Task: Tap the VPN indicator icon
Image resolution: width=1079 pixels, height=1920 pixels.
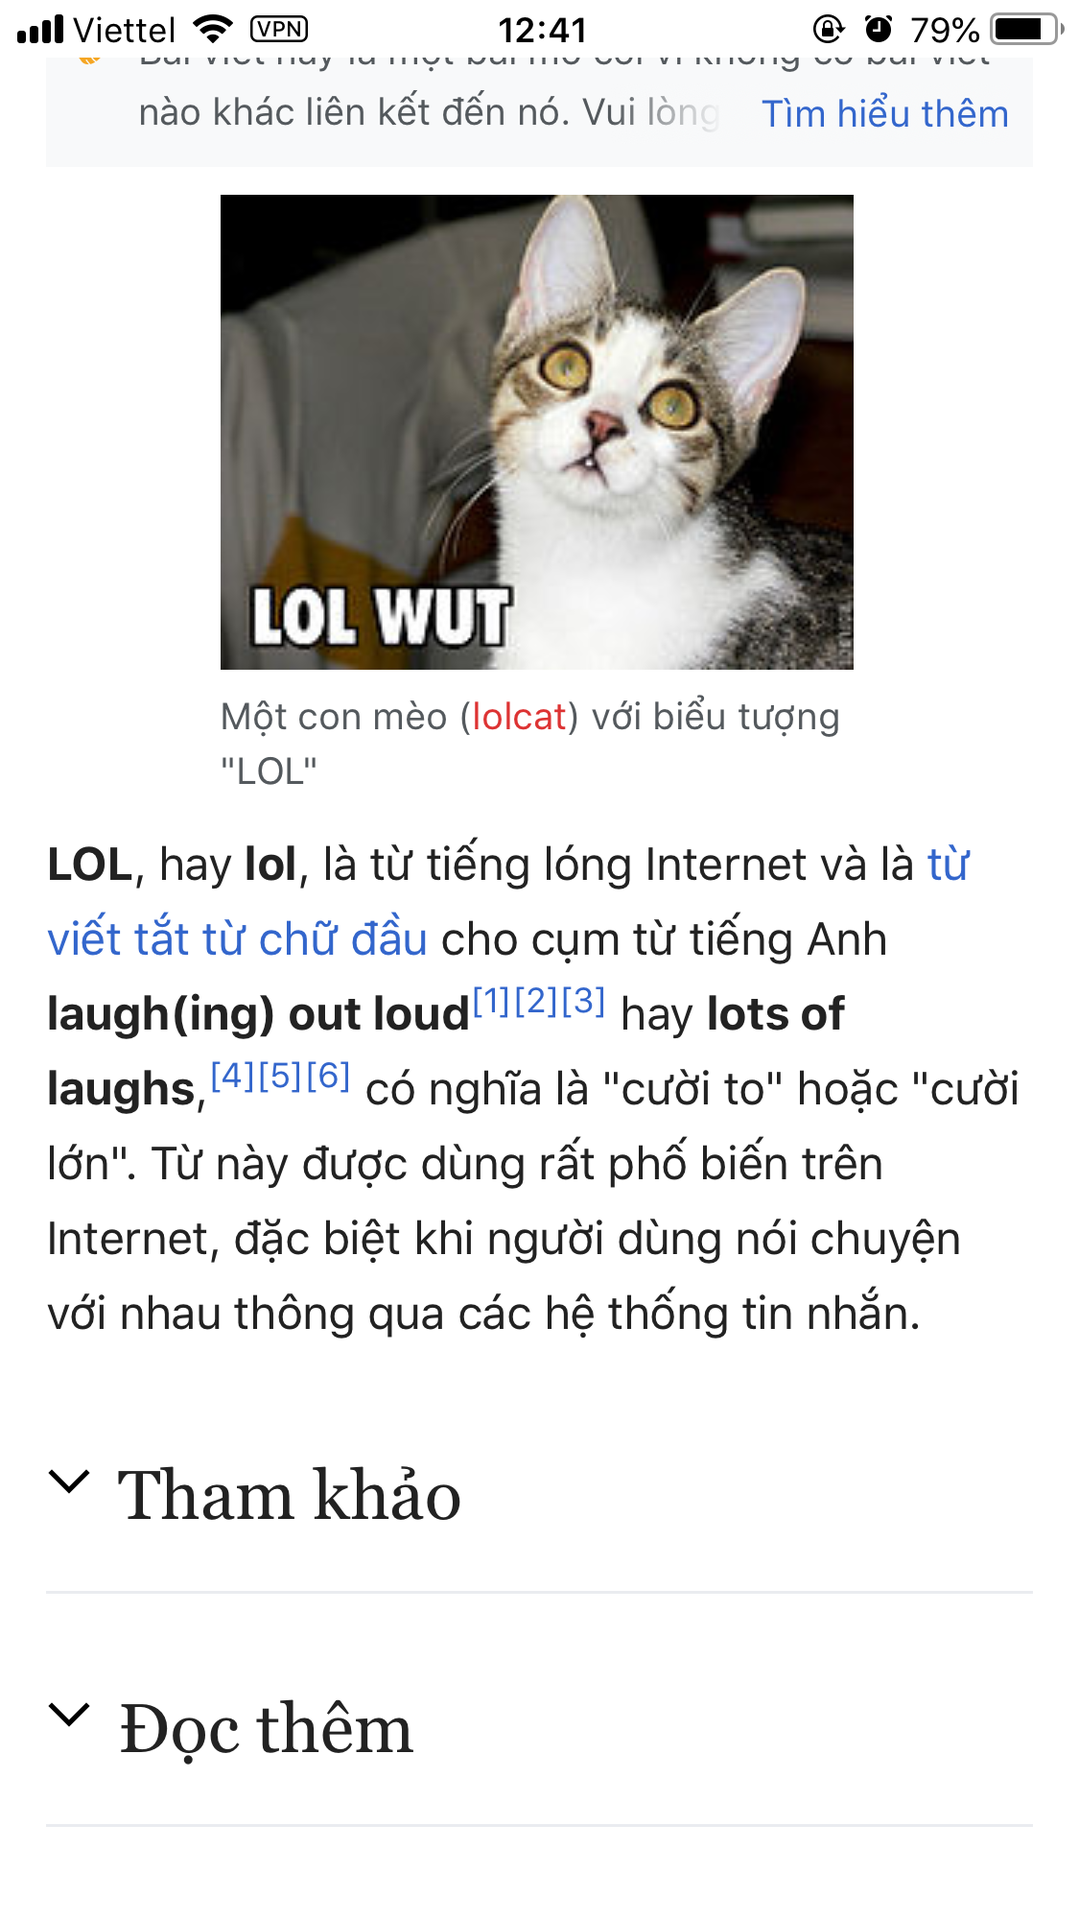Action: [x=279, y=29]
